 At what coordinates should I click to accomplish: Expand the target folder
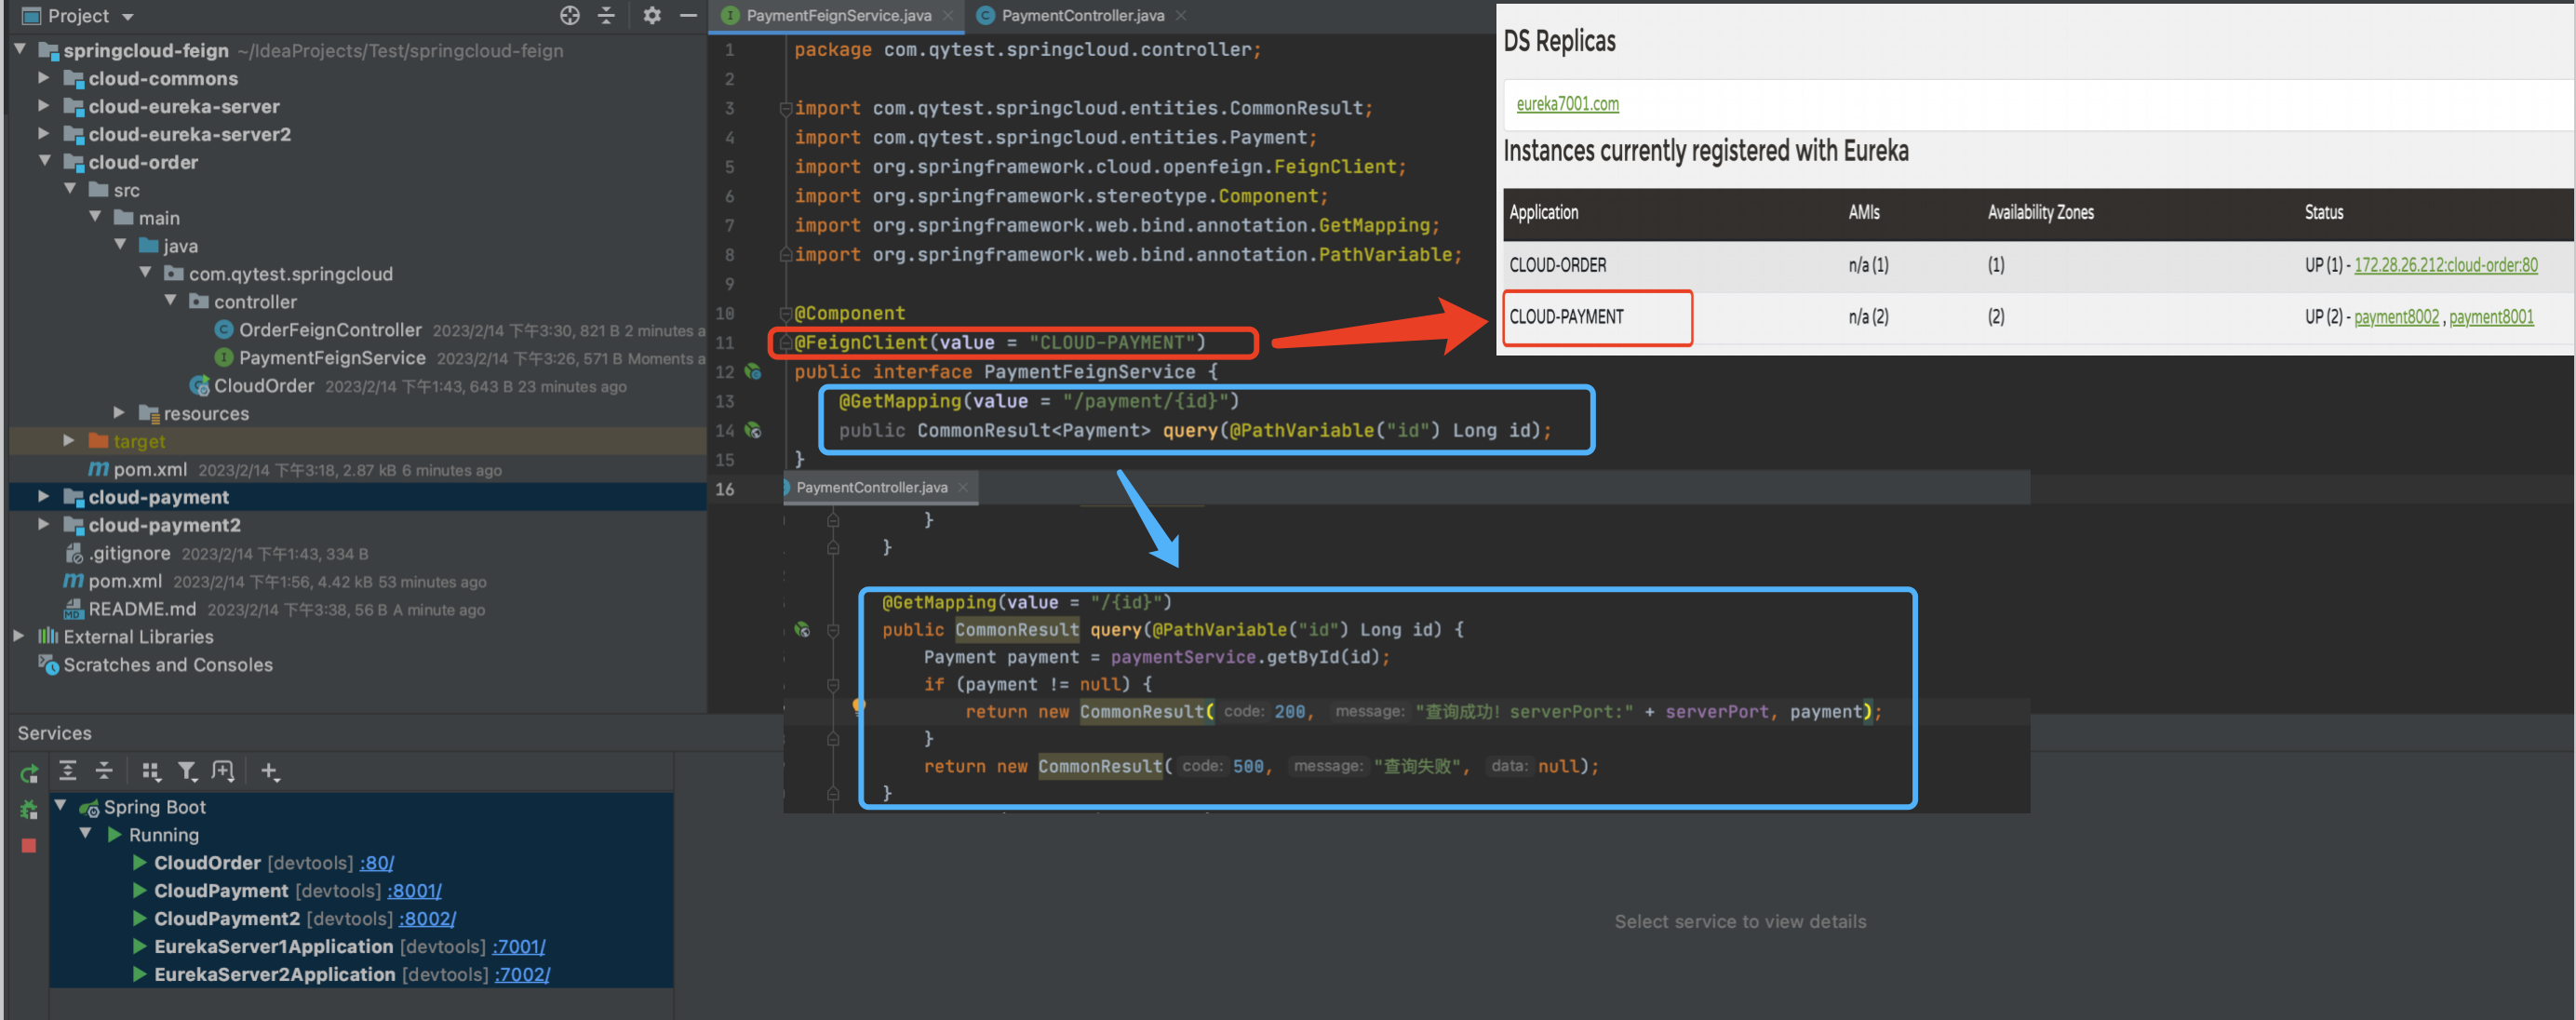(69, 440)
